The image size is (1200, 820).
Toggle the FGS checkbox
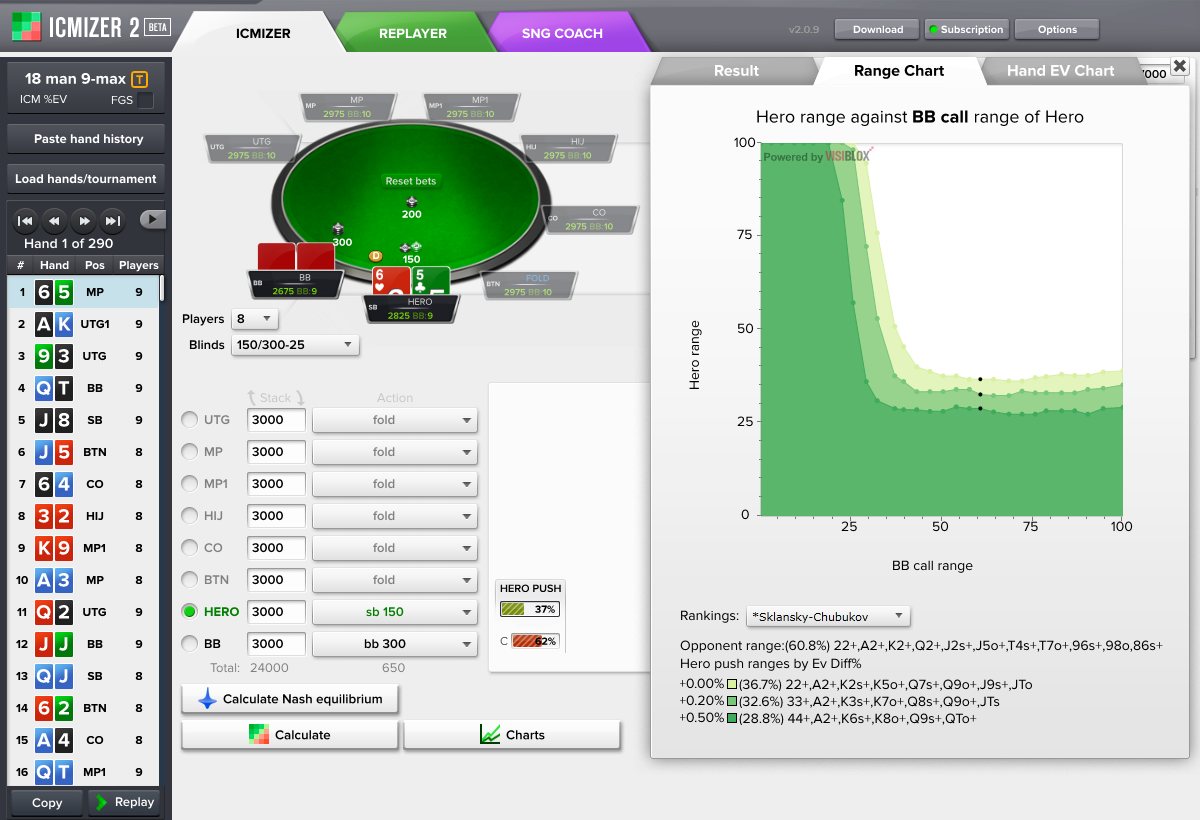145,100
